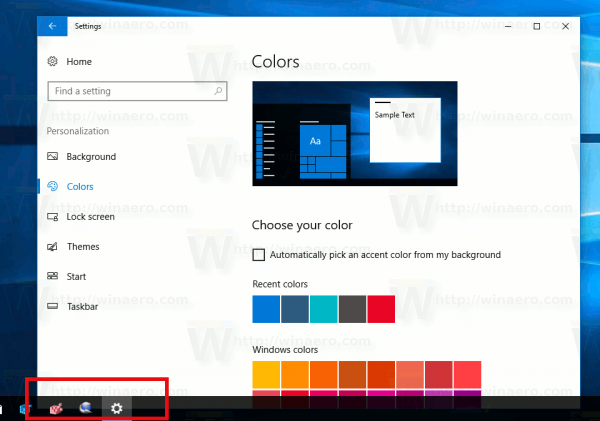The height and width of the screenshot is (421, 600).
Task: Select the Colors sidebar item
Action: 80,186
